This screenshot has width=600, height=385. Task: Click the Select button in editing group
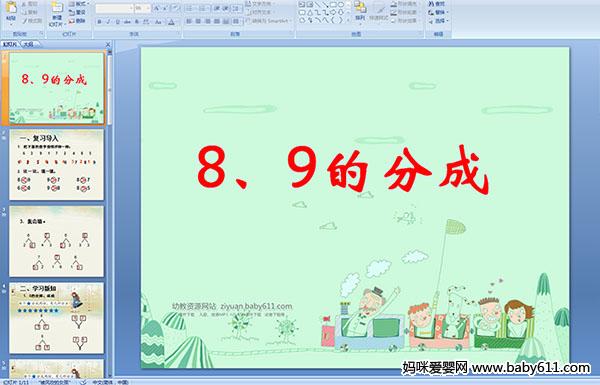(x=439, y=21)
